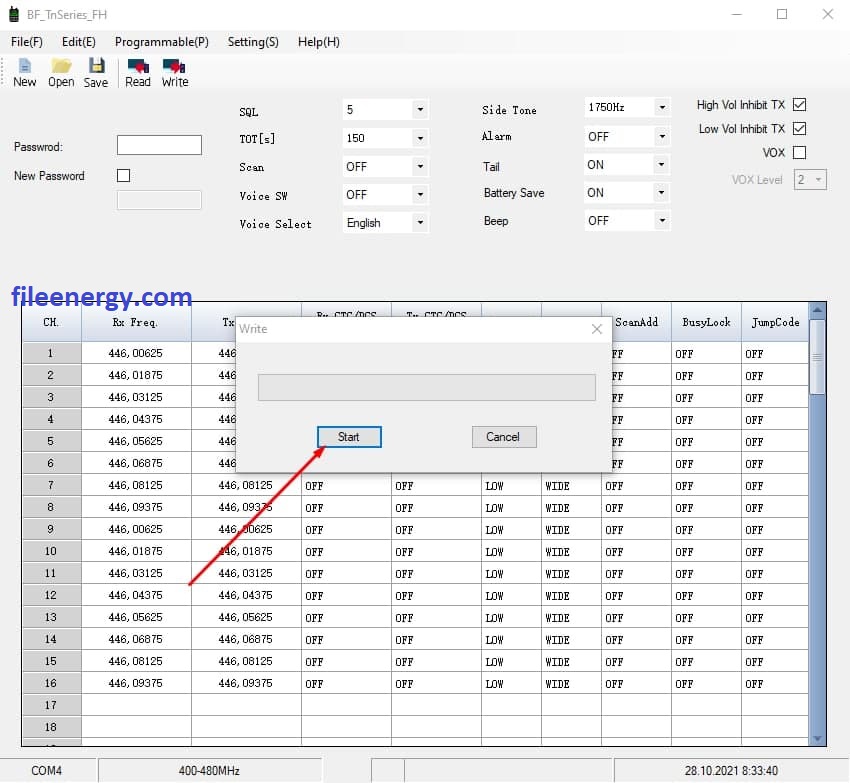The image size is (850, 783).
Task: Click the Rx Freq. column header
Action: point(136,323)
